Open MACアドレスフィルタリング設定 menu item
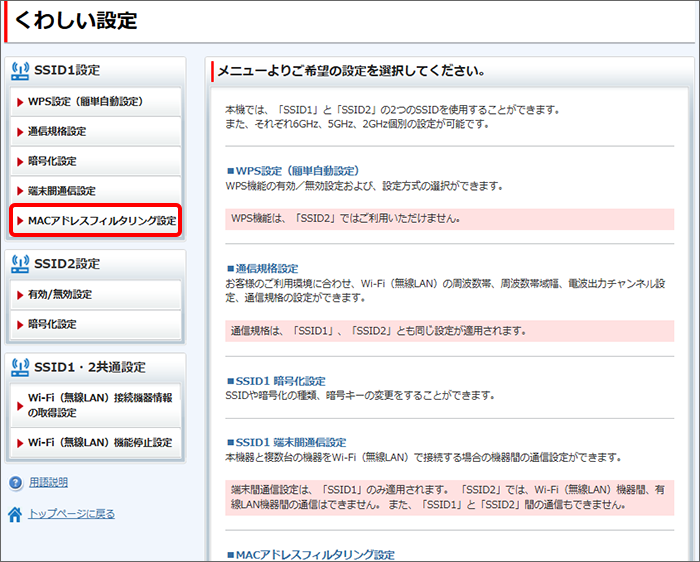Screen dimensions: 700x562 [96, 221]
